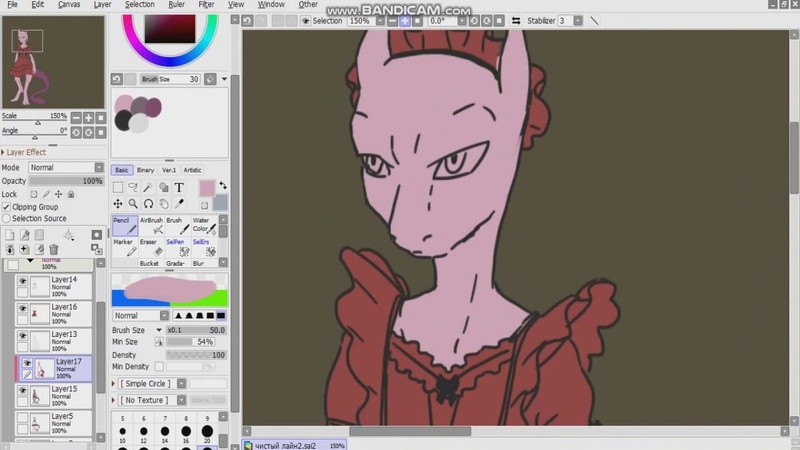The height and width of the screenshot is (450, 800).
Task: Select the Hand pan tool
Action: coord(164,204)
